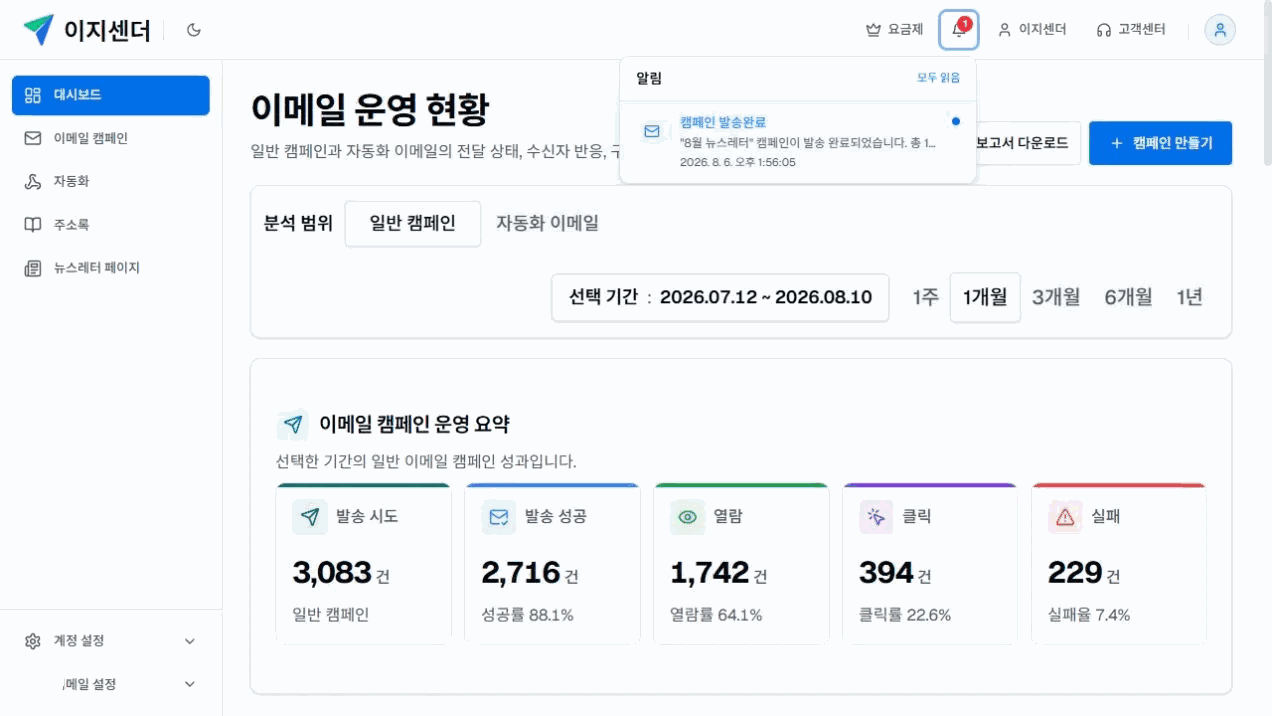The width and height of the screenshot is (1272, 716).
Task: Click the 실패 warning triangle icon
Action: pyautogui.click(x=1065, y=517)
